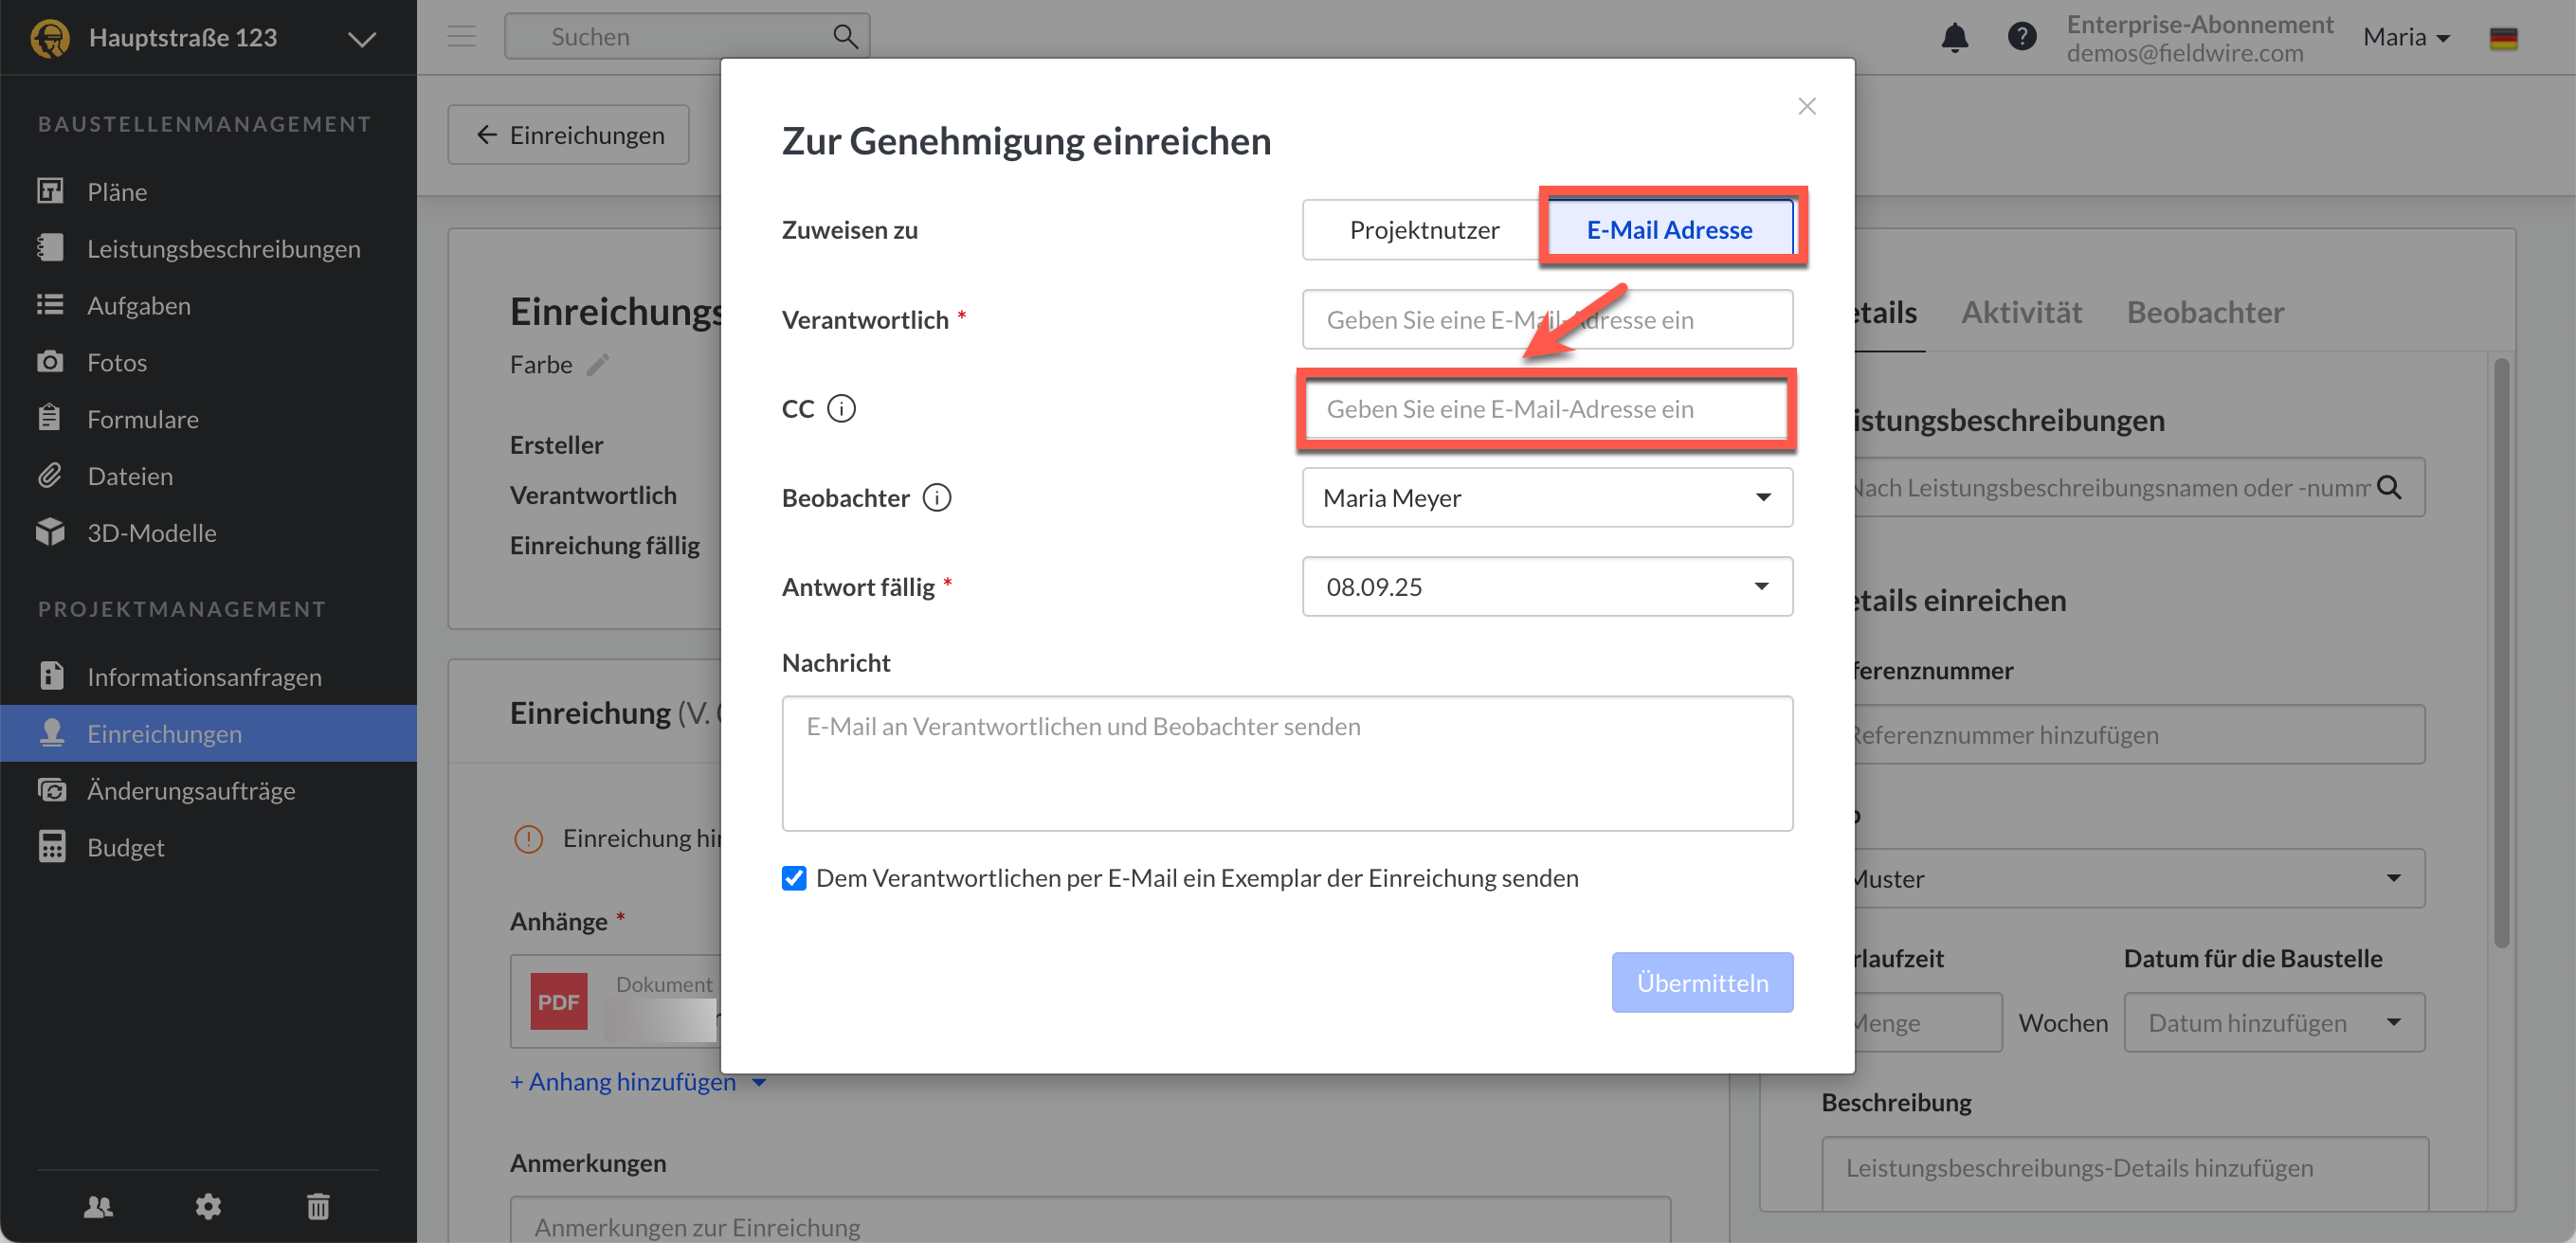This screenshot has width=2576, height=1243.
Task: Click the search magnifier icon
Action: click(x=845, y=37)
